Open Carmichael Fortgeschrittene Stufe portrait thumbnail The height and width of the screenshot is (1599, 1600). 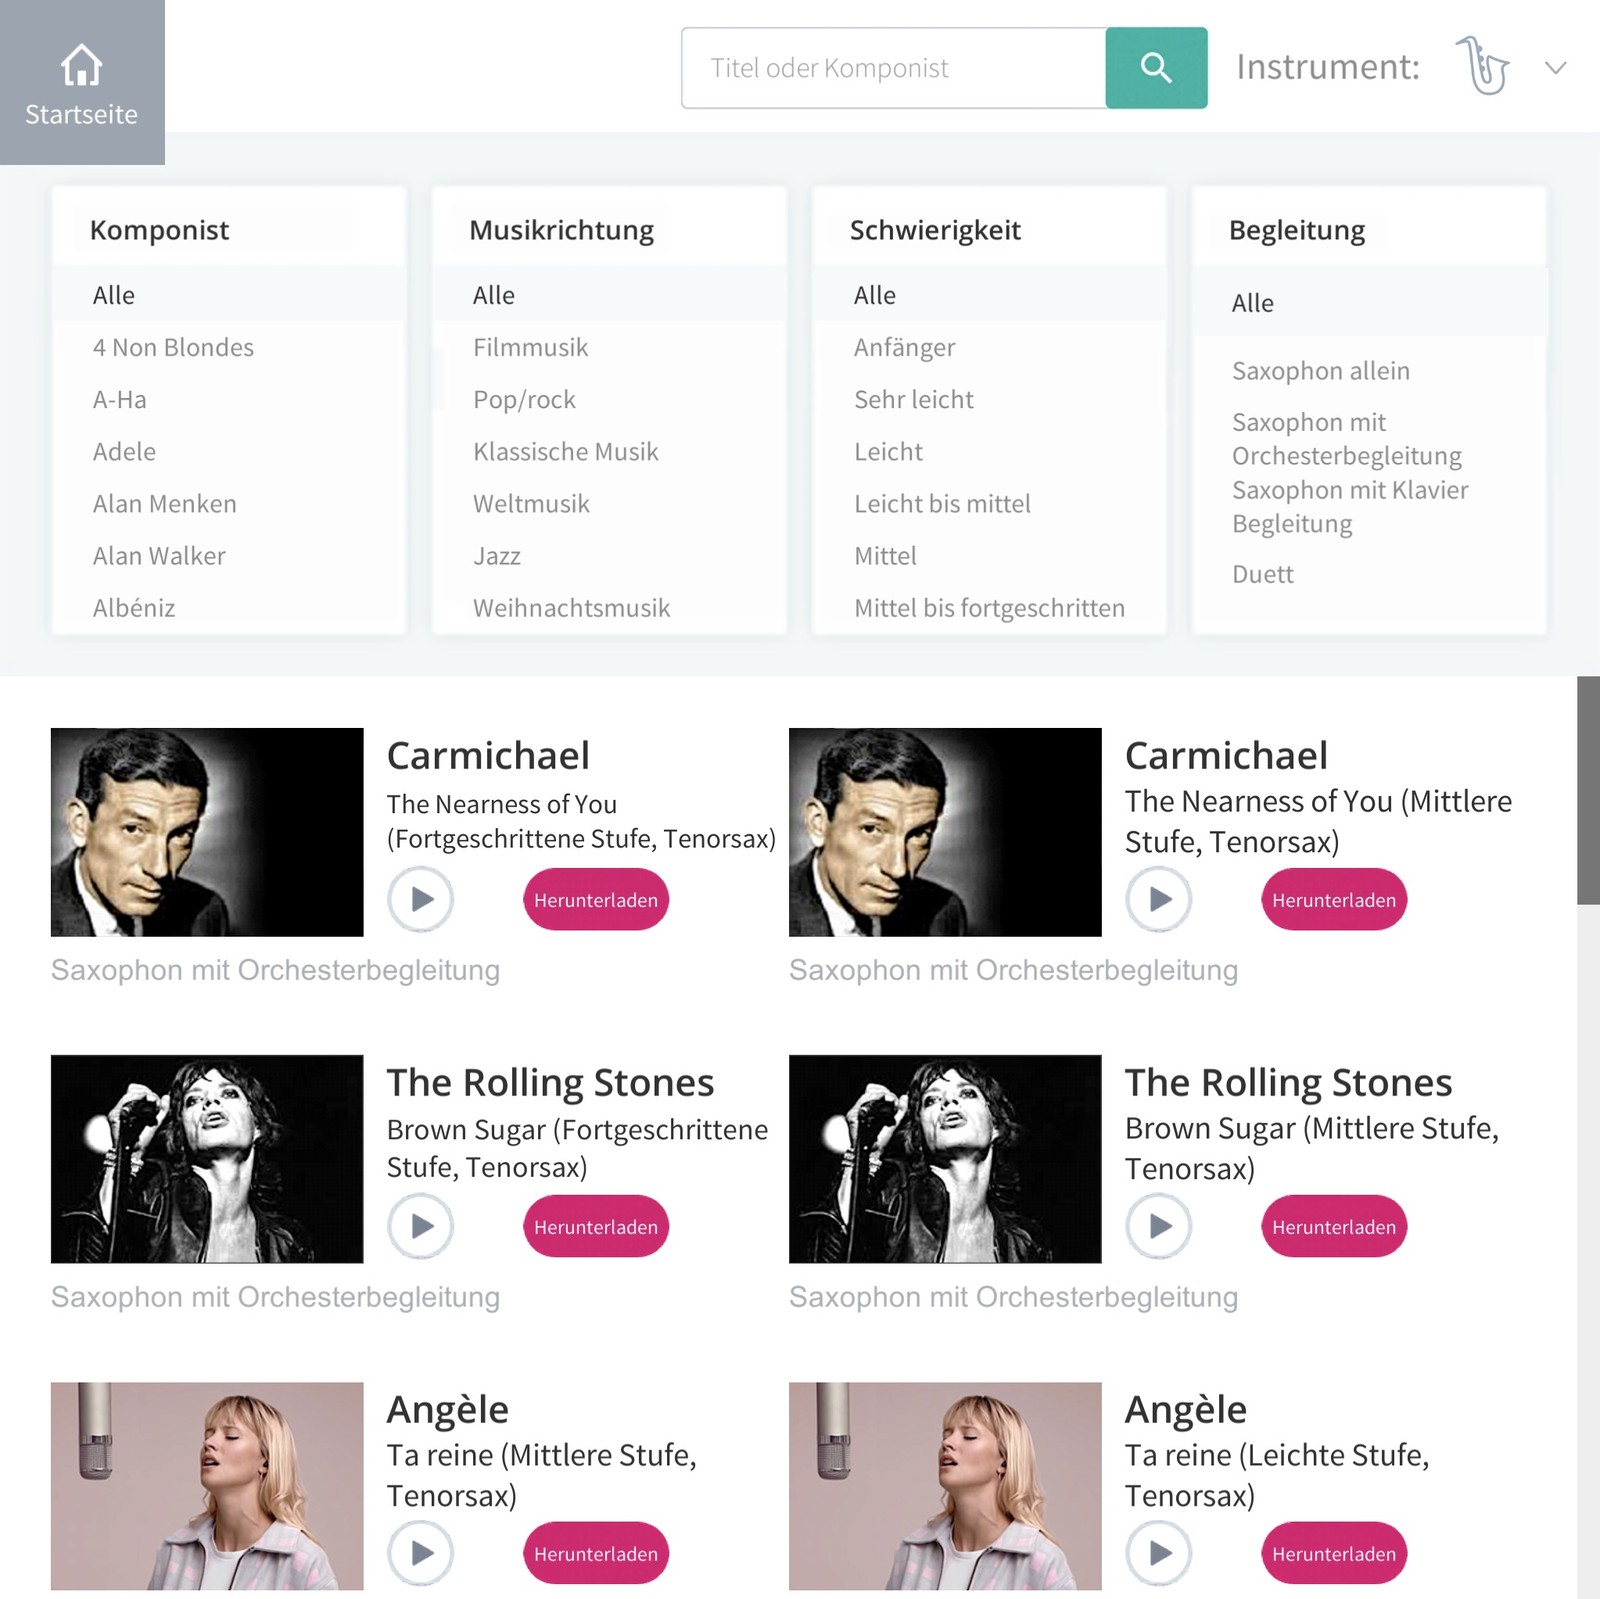click(207, 832)
